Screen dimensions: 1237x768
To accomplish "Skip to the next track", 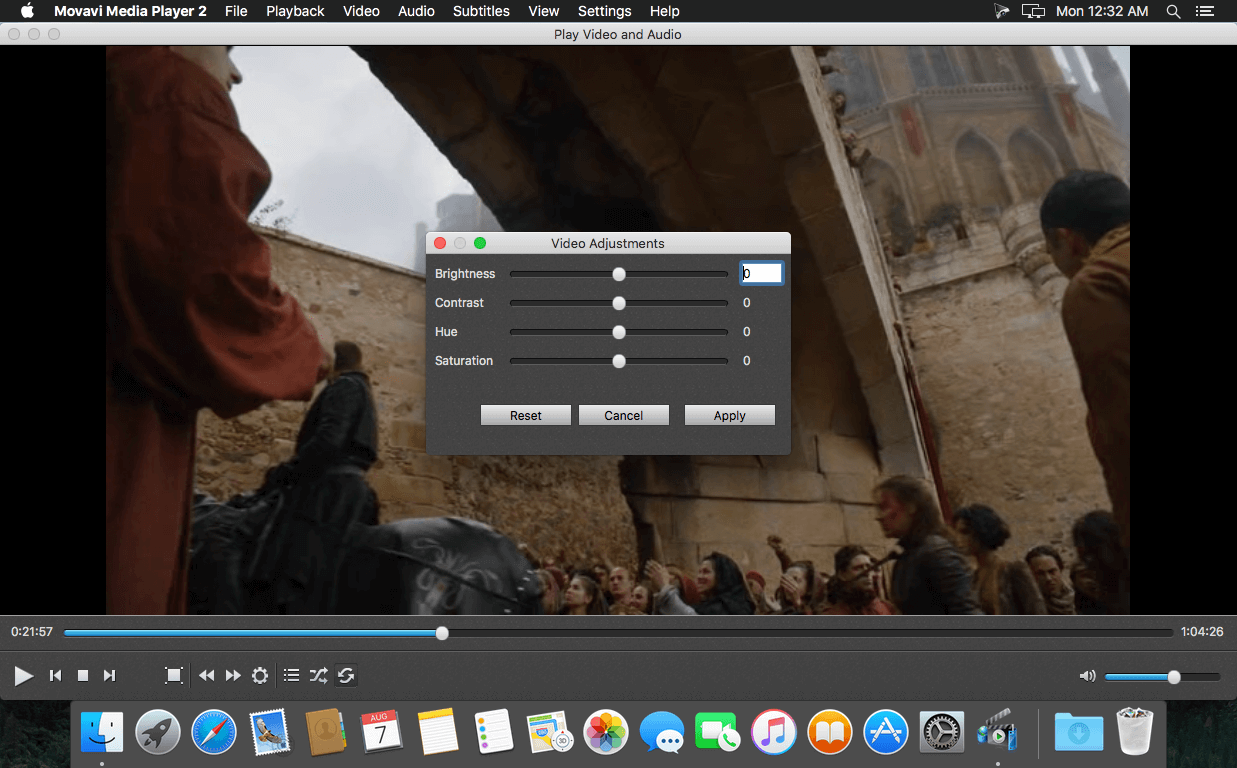I will click(x=110, y=676).
